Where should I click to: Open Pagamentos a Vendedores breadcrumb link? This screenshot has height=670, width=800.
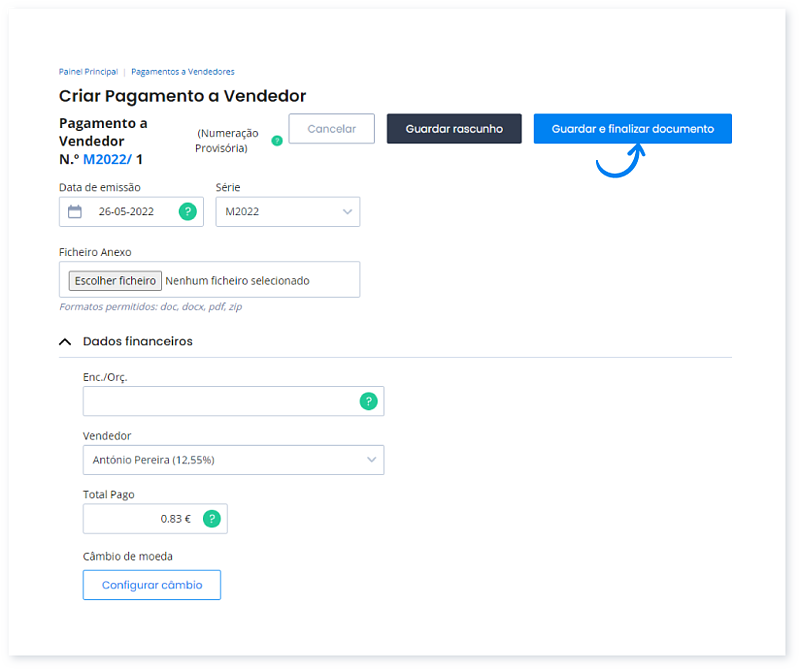pos(183,72)
